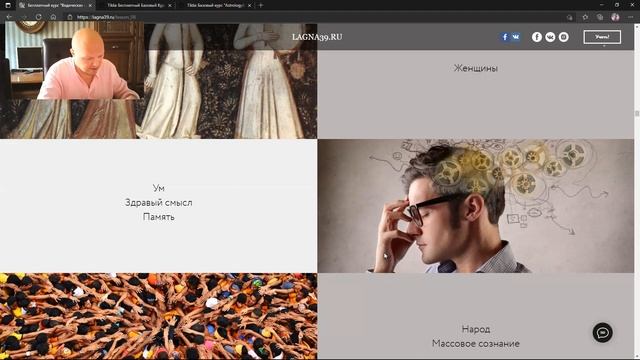Image resolution: width=640 pixels, height=360 pixels.
Task: Close the third browser tab
Action: click(x=249, y=5)
